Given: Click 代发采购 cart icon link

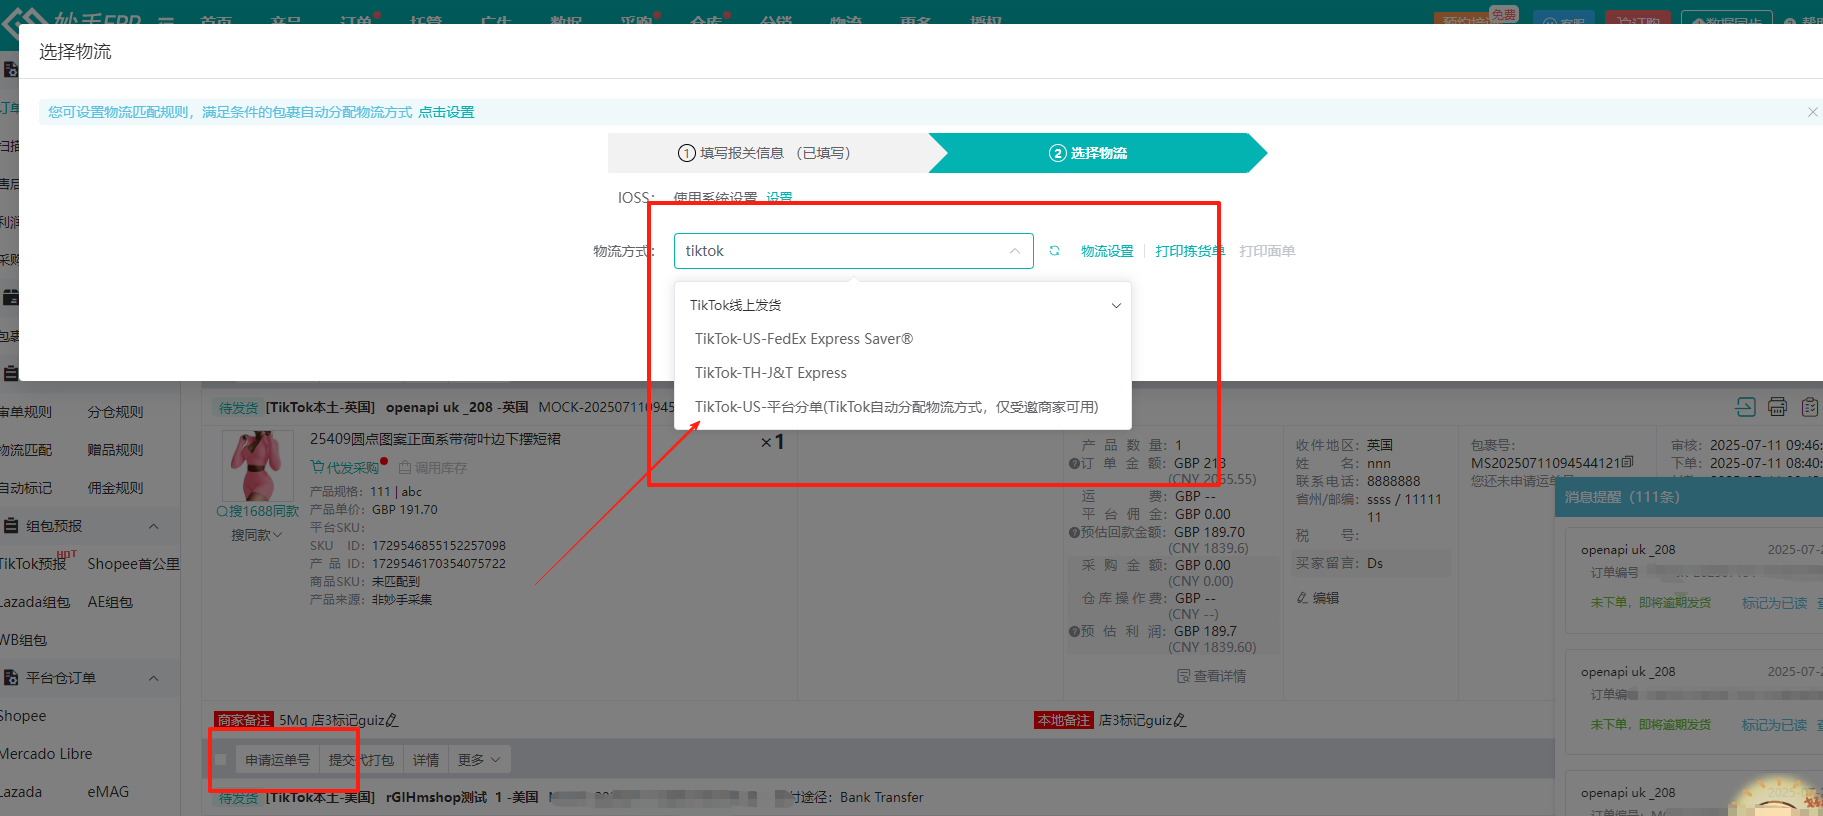Looking at the screenshot, I should tap(344, 467).
